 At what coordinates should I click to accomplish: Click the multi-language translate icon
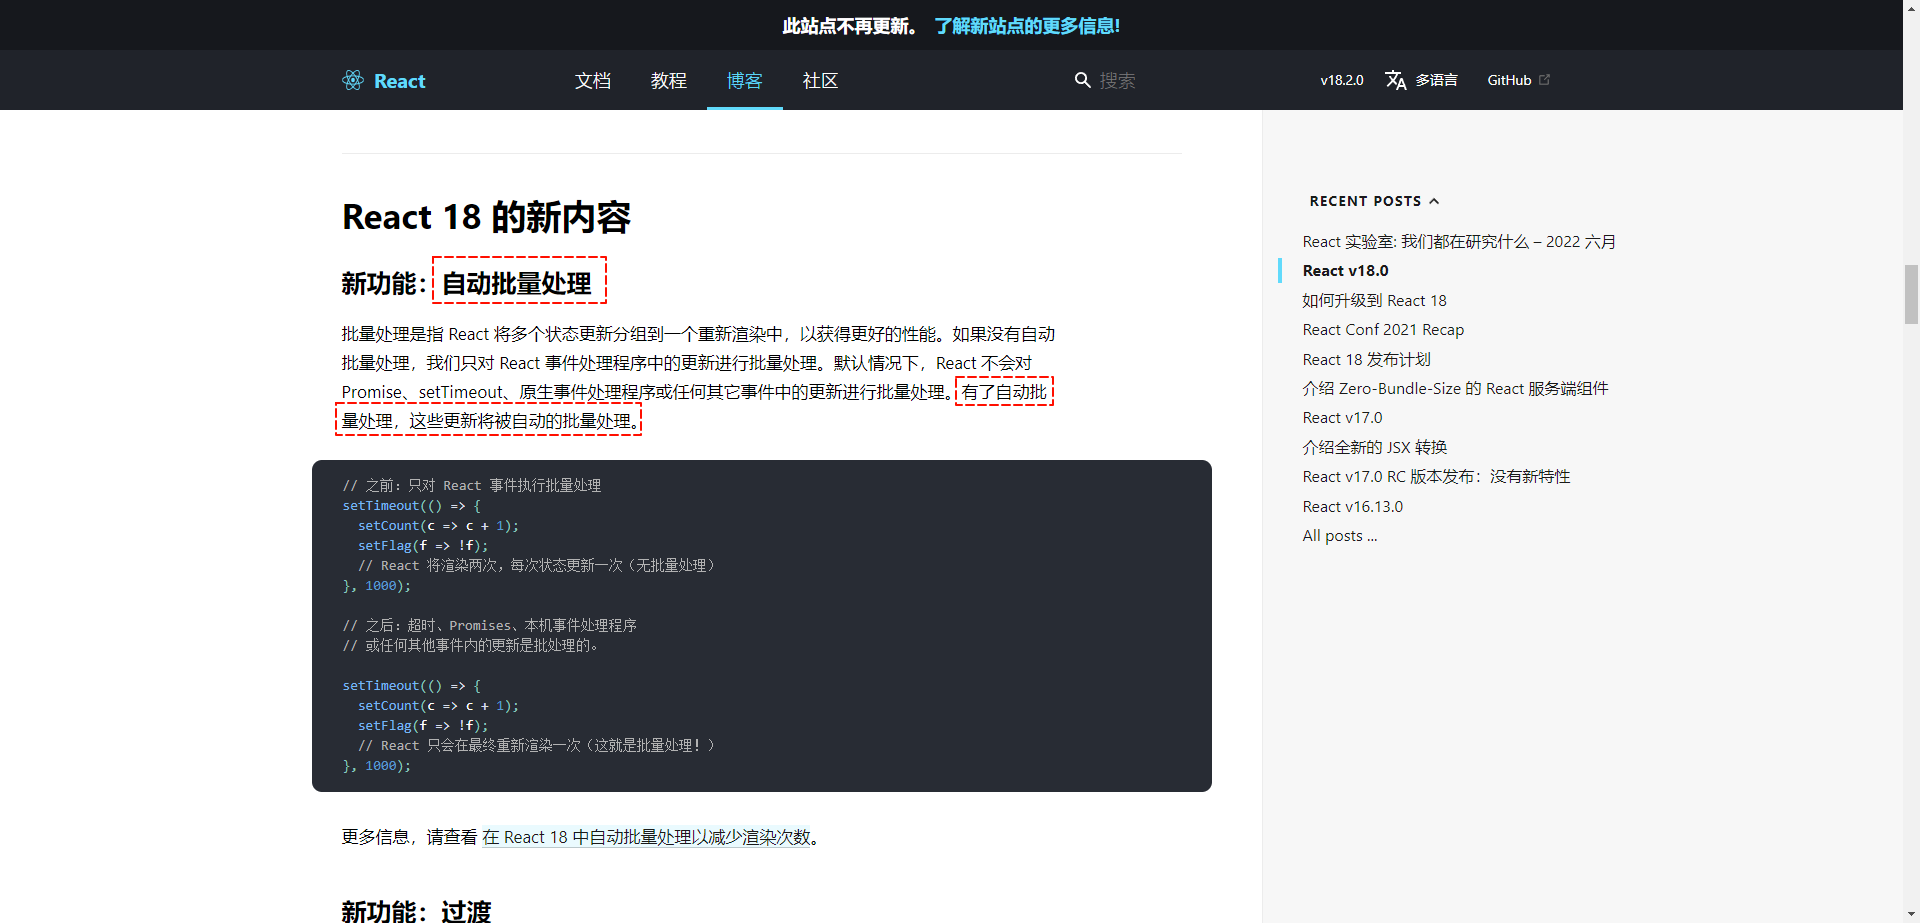[x=1395, y=80]
